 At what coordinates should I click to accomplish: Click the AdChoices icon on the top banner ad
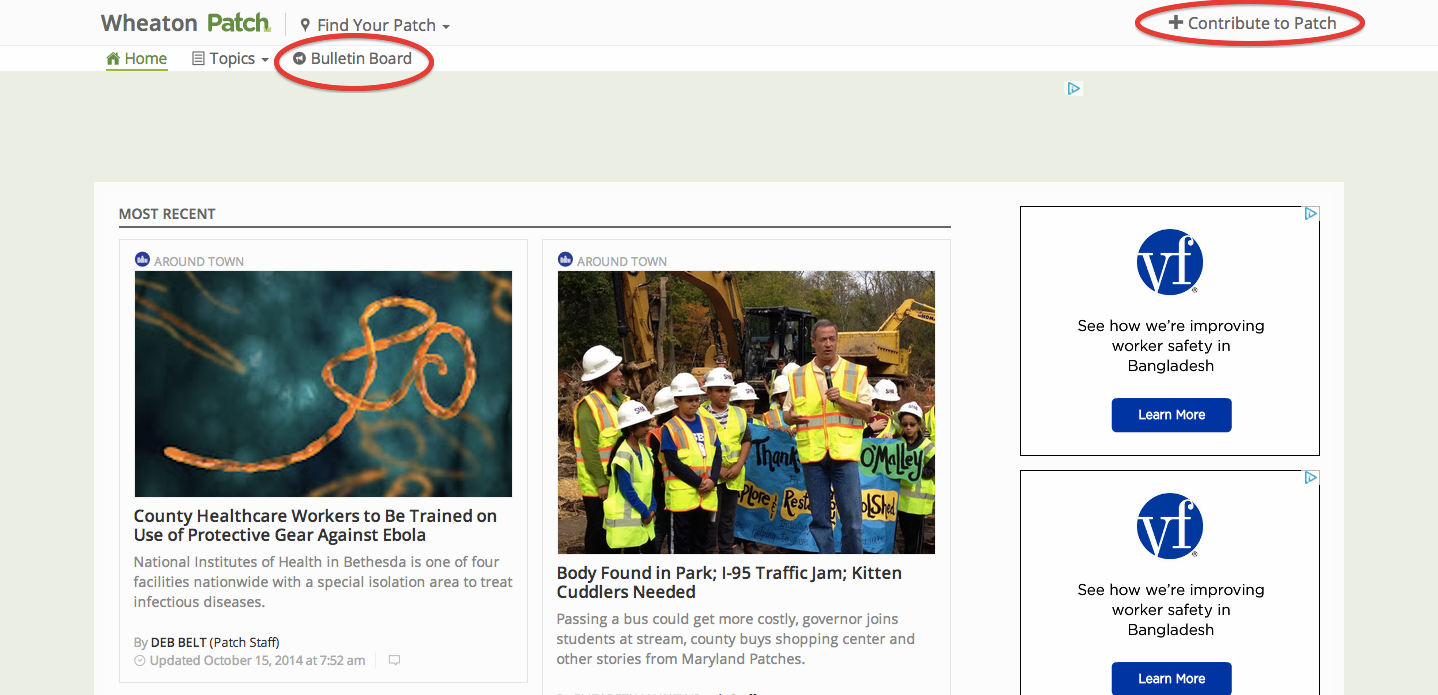pyautogui.click(x=1073, y=88)
